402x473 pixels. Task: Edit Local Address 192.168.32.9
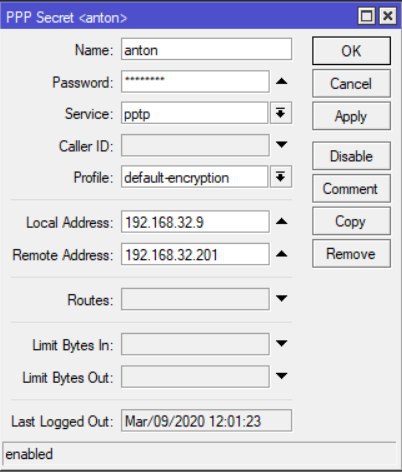pos(195,221)
